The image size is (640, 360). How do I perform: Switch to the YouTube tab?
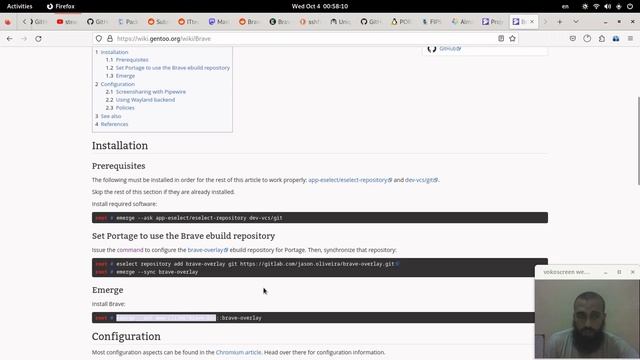67,22
